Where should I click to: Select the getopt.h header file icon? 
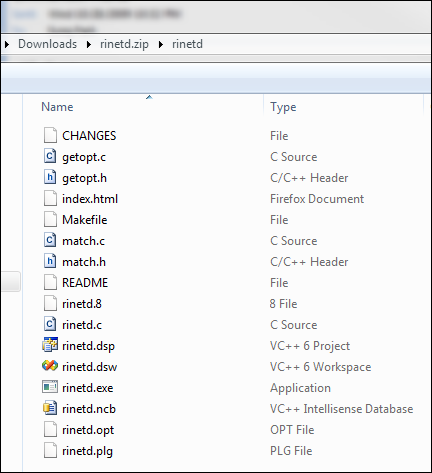(x=50, y=177)
